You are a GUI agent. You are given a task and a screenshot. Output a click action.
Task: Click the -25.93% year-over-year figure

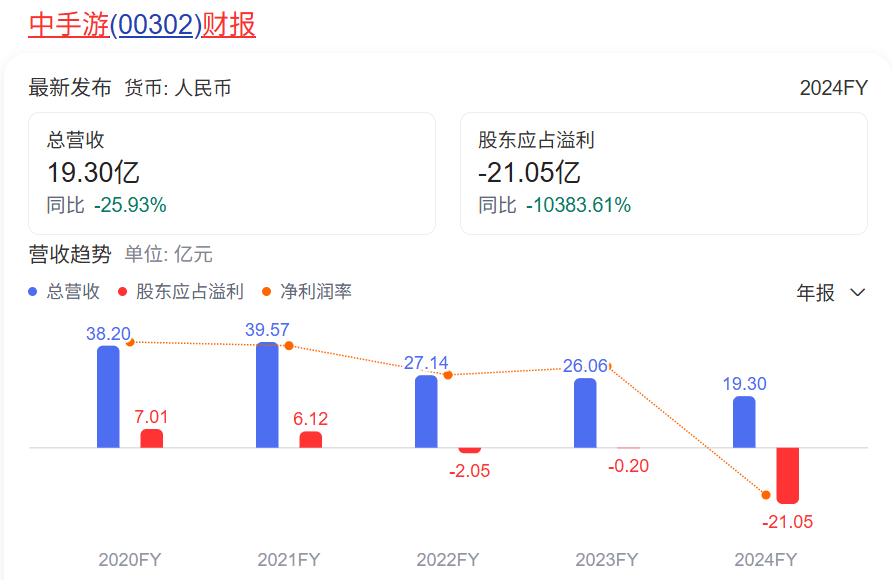[x=130, y=205]
